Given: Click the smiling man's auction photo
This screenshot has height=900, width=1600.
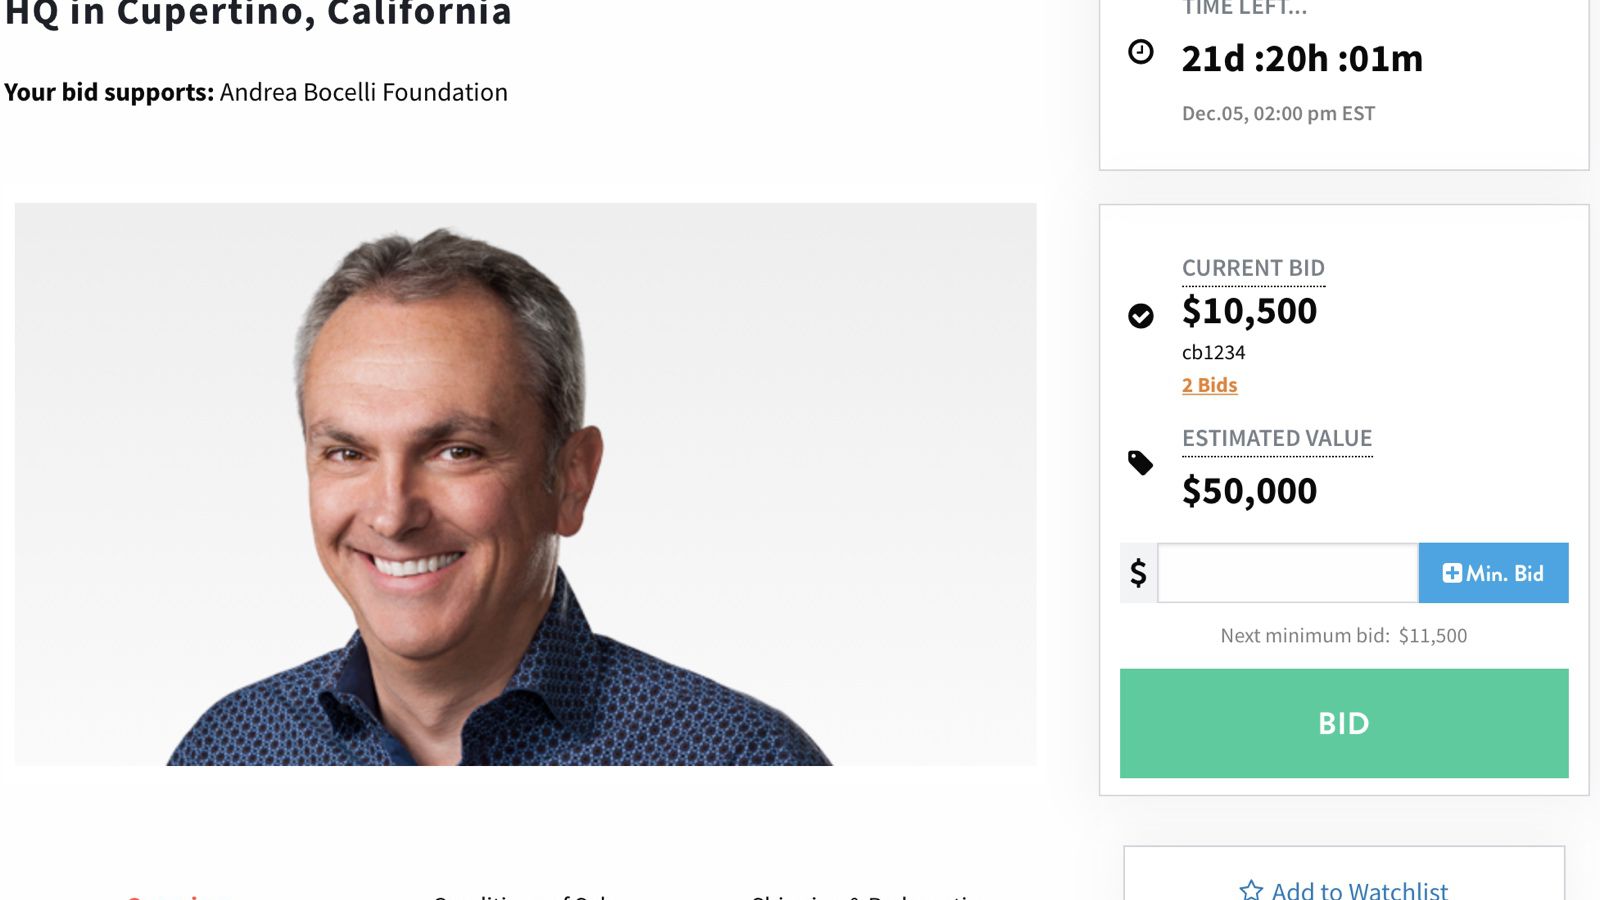Looking at the screenshot, I should [525, 484].
